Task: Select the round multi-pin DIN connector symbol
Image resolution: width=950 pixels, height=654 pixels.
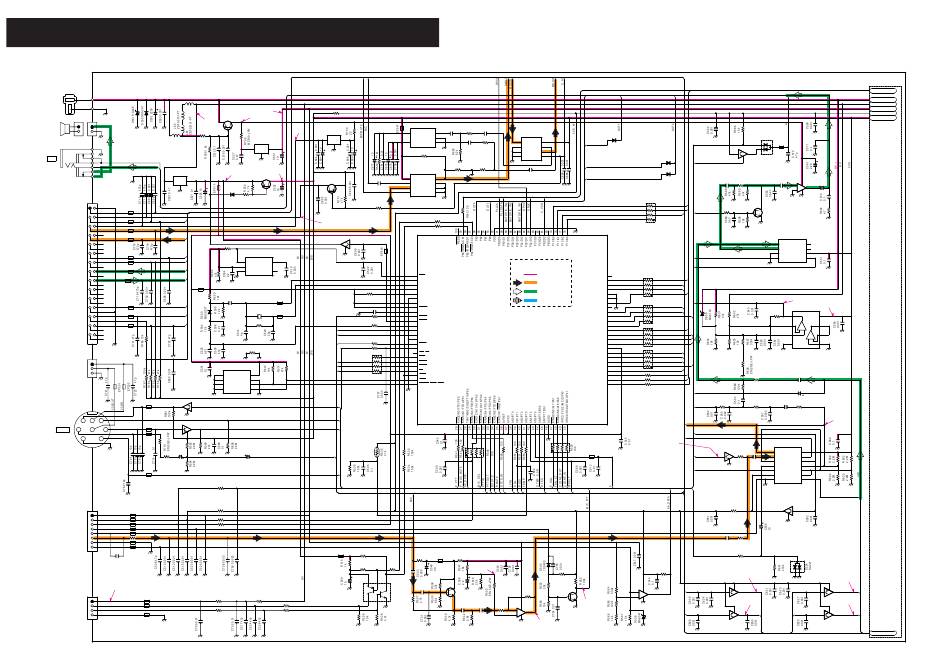Action: (x=92, y=429)
